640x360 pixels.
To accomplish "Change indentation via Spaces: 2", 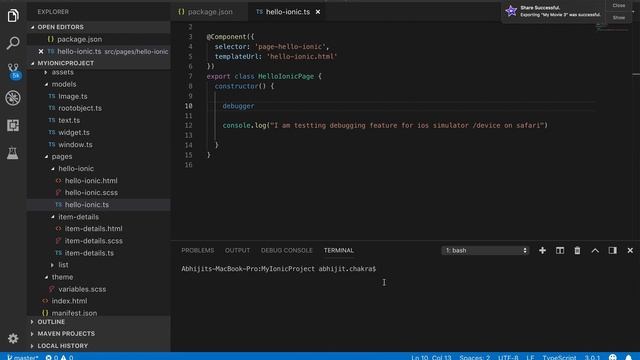I will click(475, 357).
